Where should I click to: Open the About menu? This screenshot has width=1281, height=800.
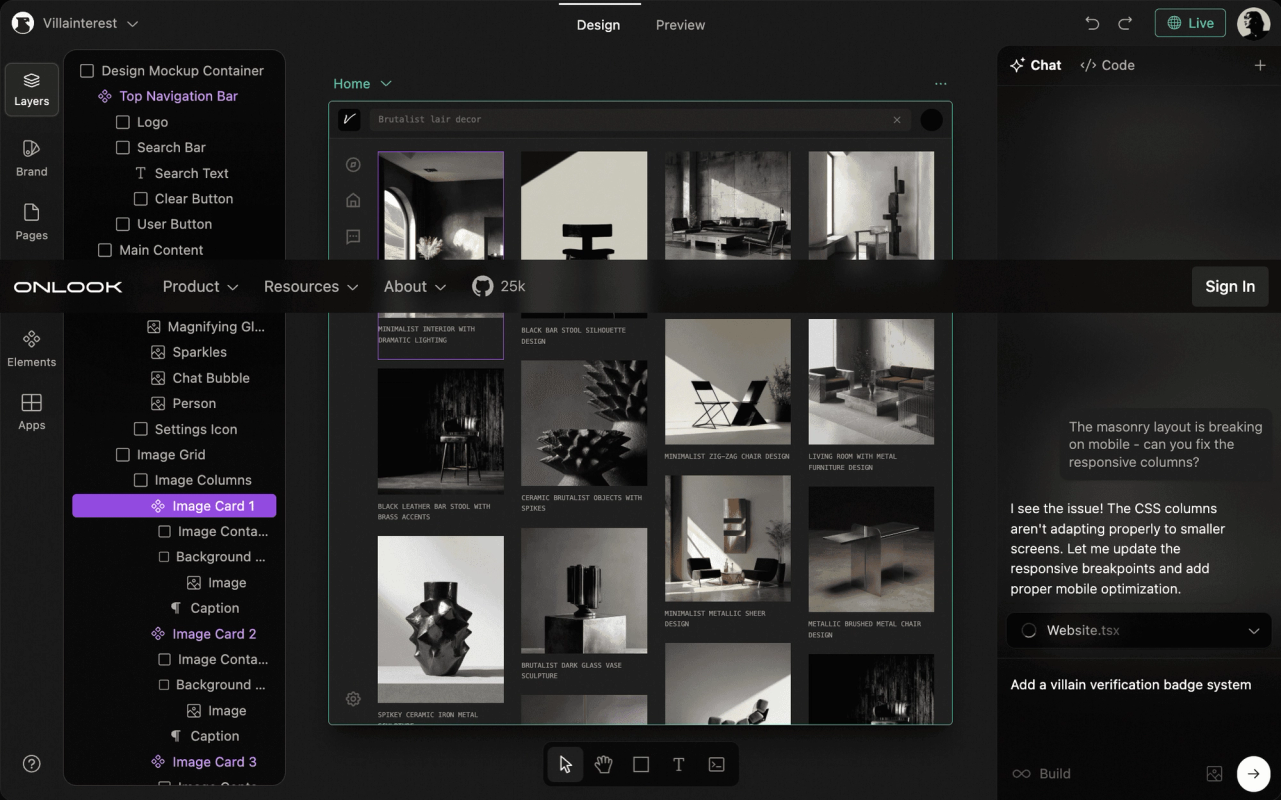click(415, 286)
